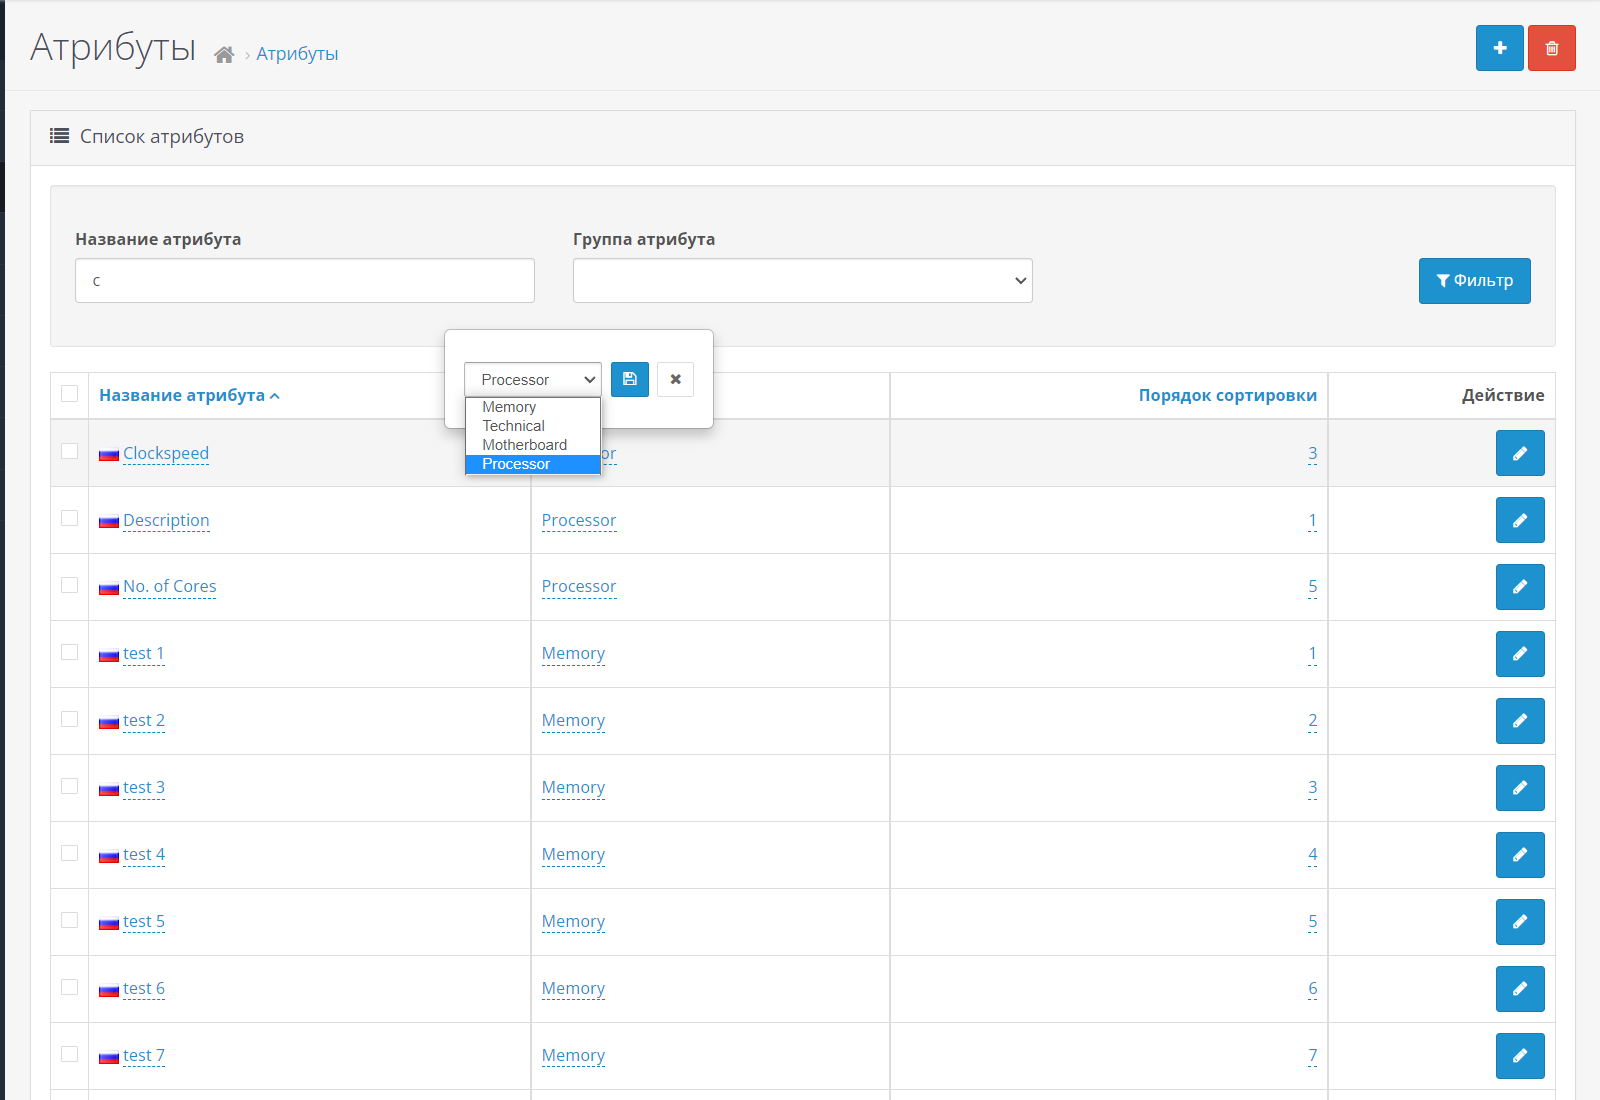The height and width of the screenshot is (1100, 1600).
Task: Click the test 5 attribute name
Action: point(144,921)
